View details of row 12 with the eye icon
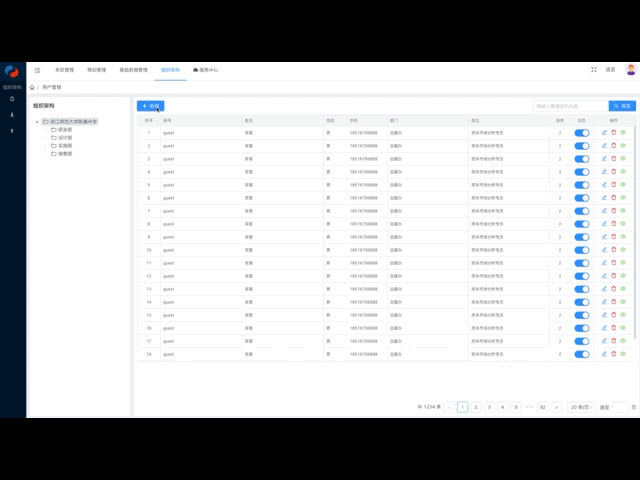Image resolution: width=640 pixels, height=480 pixels. click(623, 276)
